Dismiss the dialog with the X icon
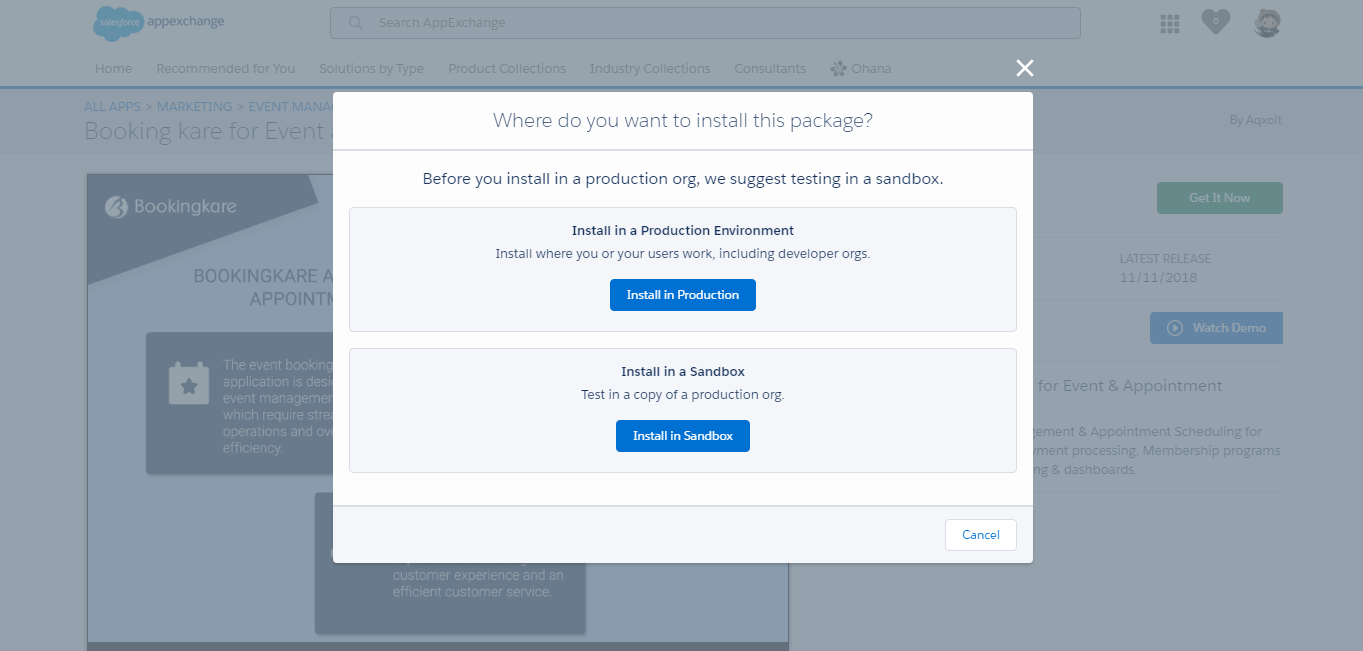 (1024, 68)
